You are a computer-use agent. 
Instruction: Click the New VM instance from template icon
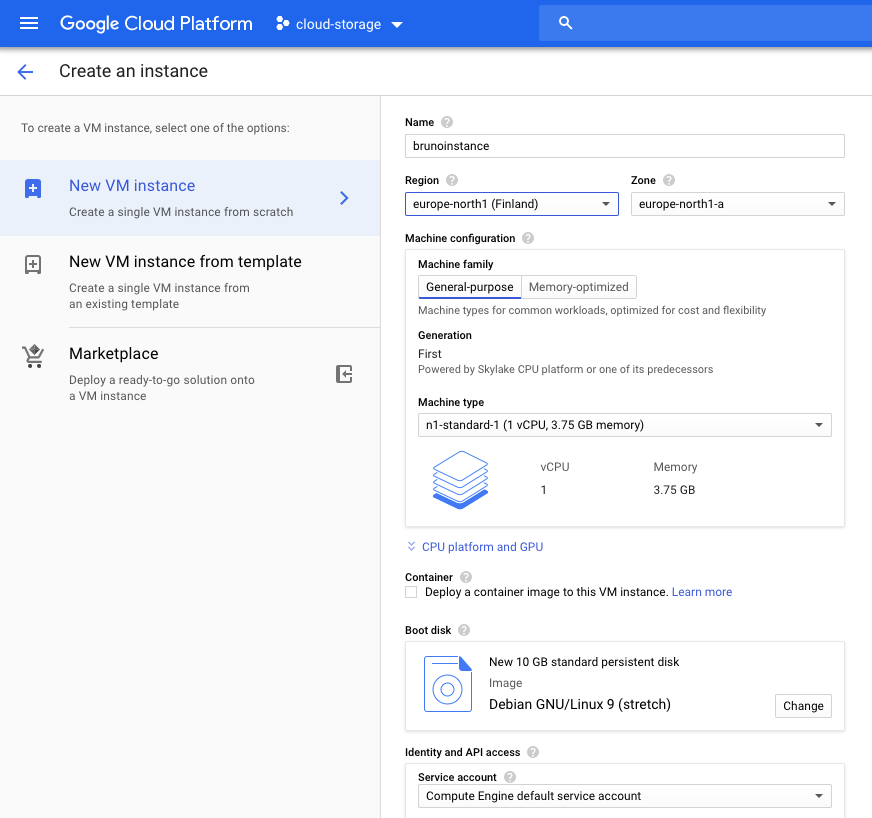point(32,265)
